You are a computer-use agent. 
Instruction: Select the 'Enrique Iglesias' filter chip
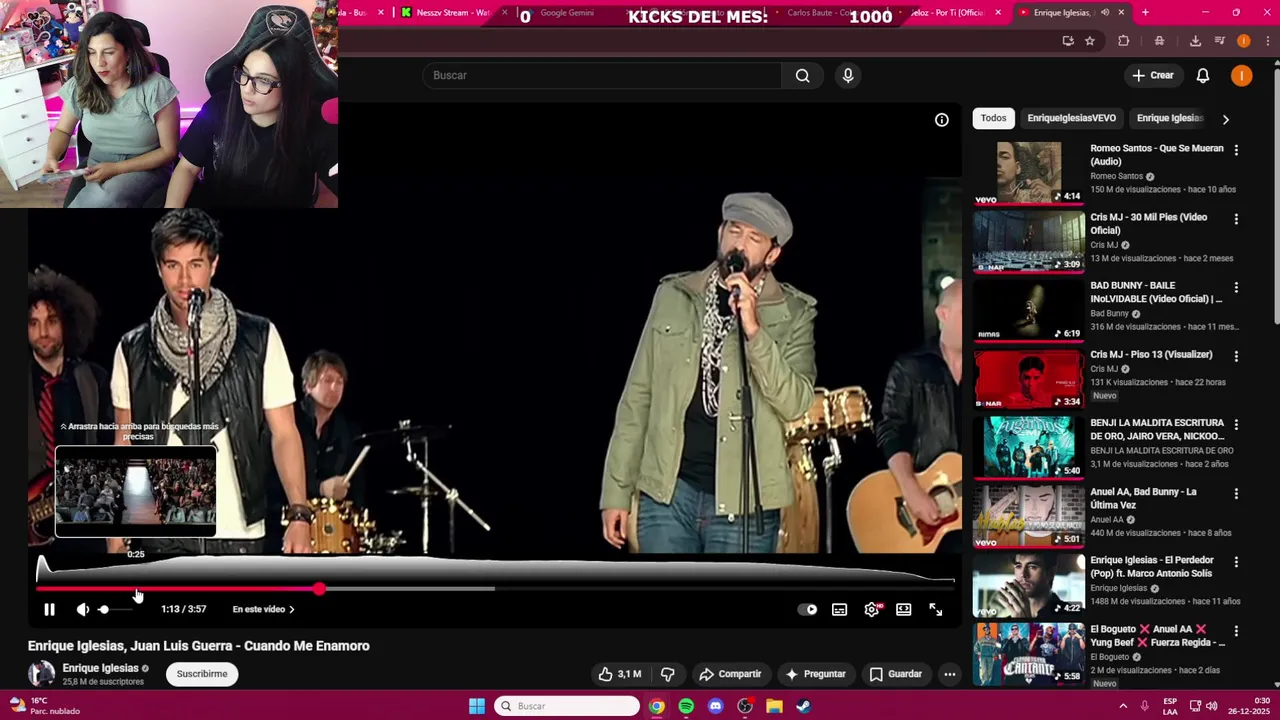pyautogui.click(x=1170, y=118)
